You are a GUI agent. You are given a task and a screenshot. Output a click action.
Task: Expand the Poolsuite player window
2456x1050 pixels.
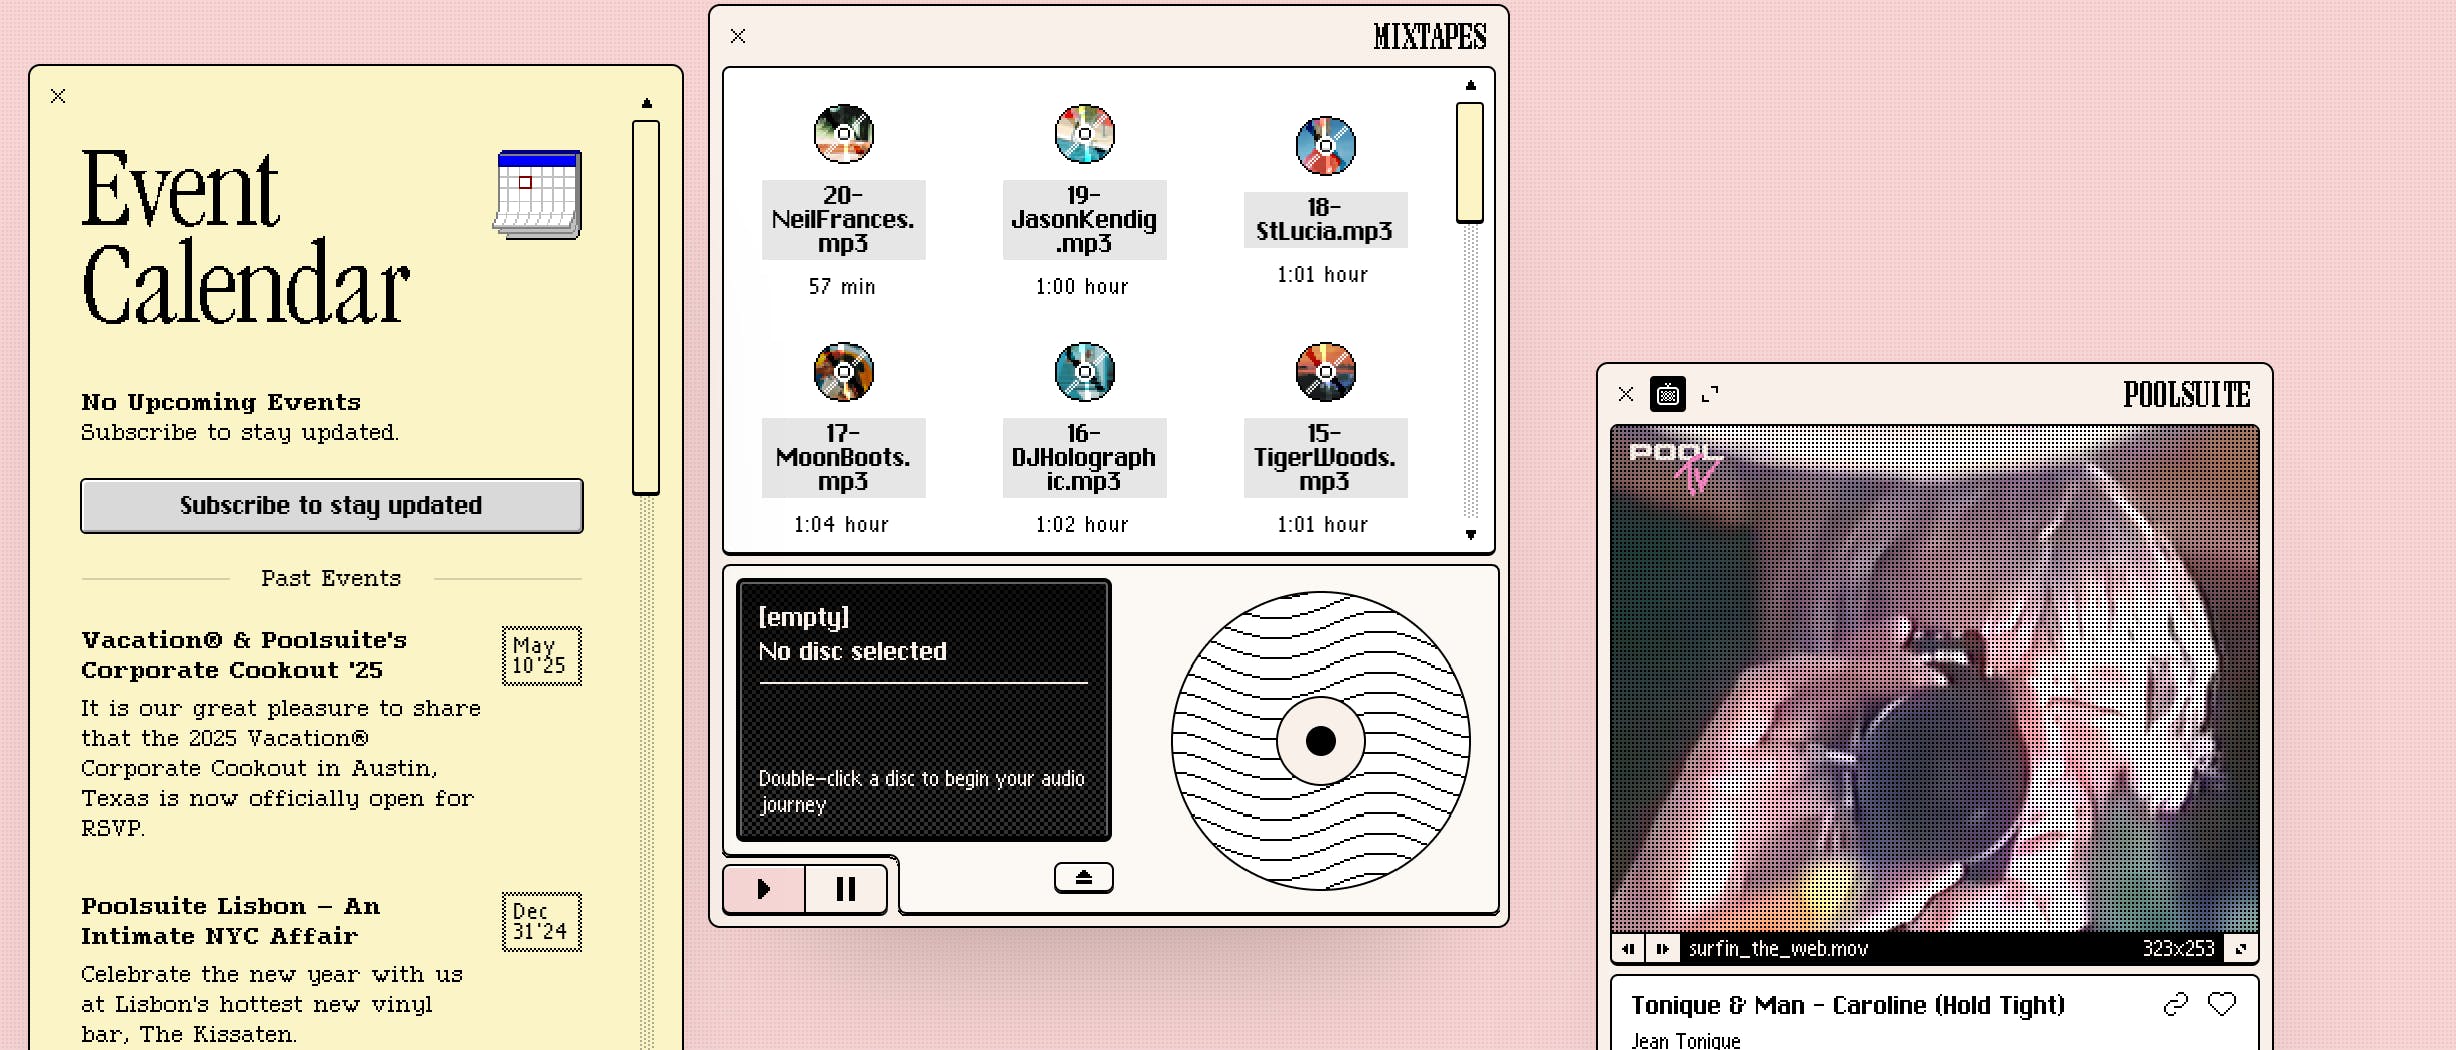[1710, 394]
